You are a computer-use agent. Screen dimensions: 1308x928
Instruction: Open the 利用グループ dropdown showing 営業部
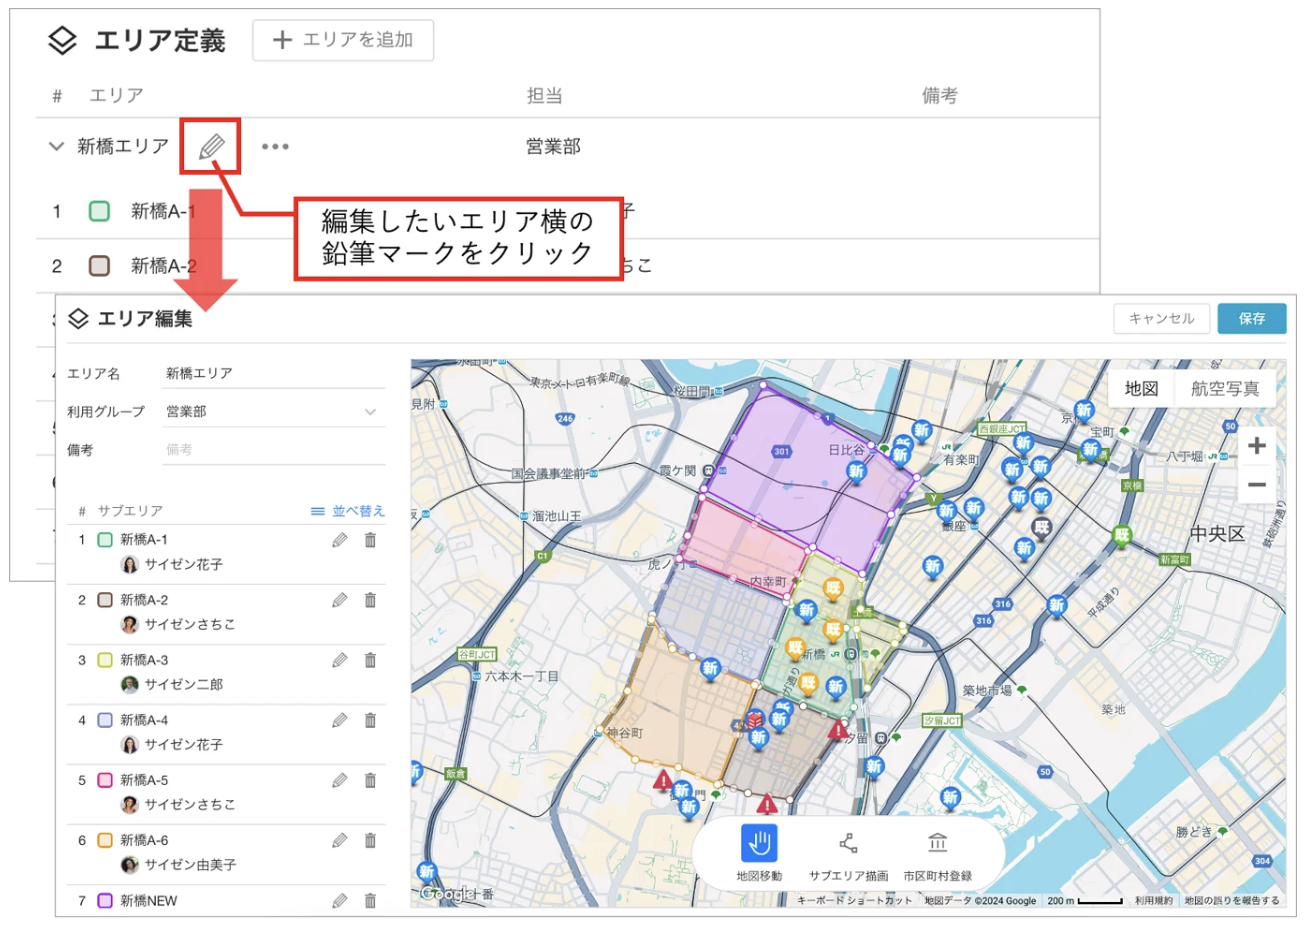pos(274,411)
